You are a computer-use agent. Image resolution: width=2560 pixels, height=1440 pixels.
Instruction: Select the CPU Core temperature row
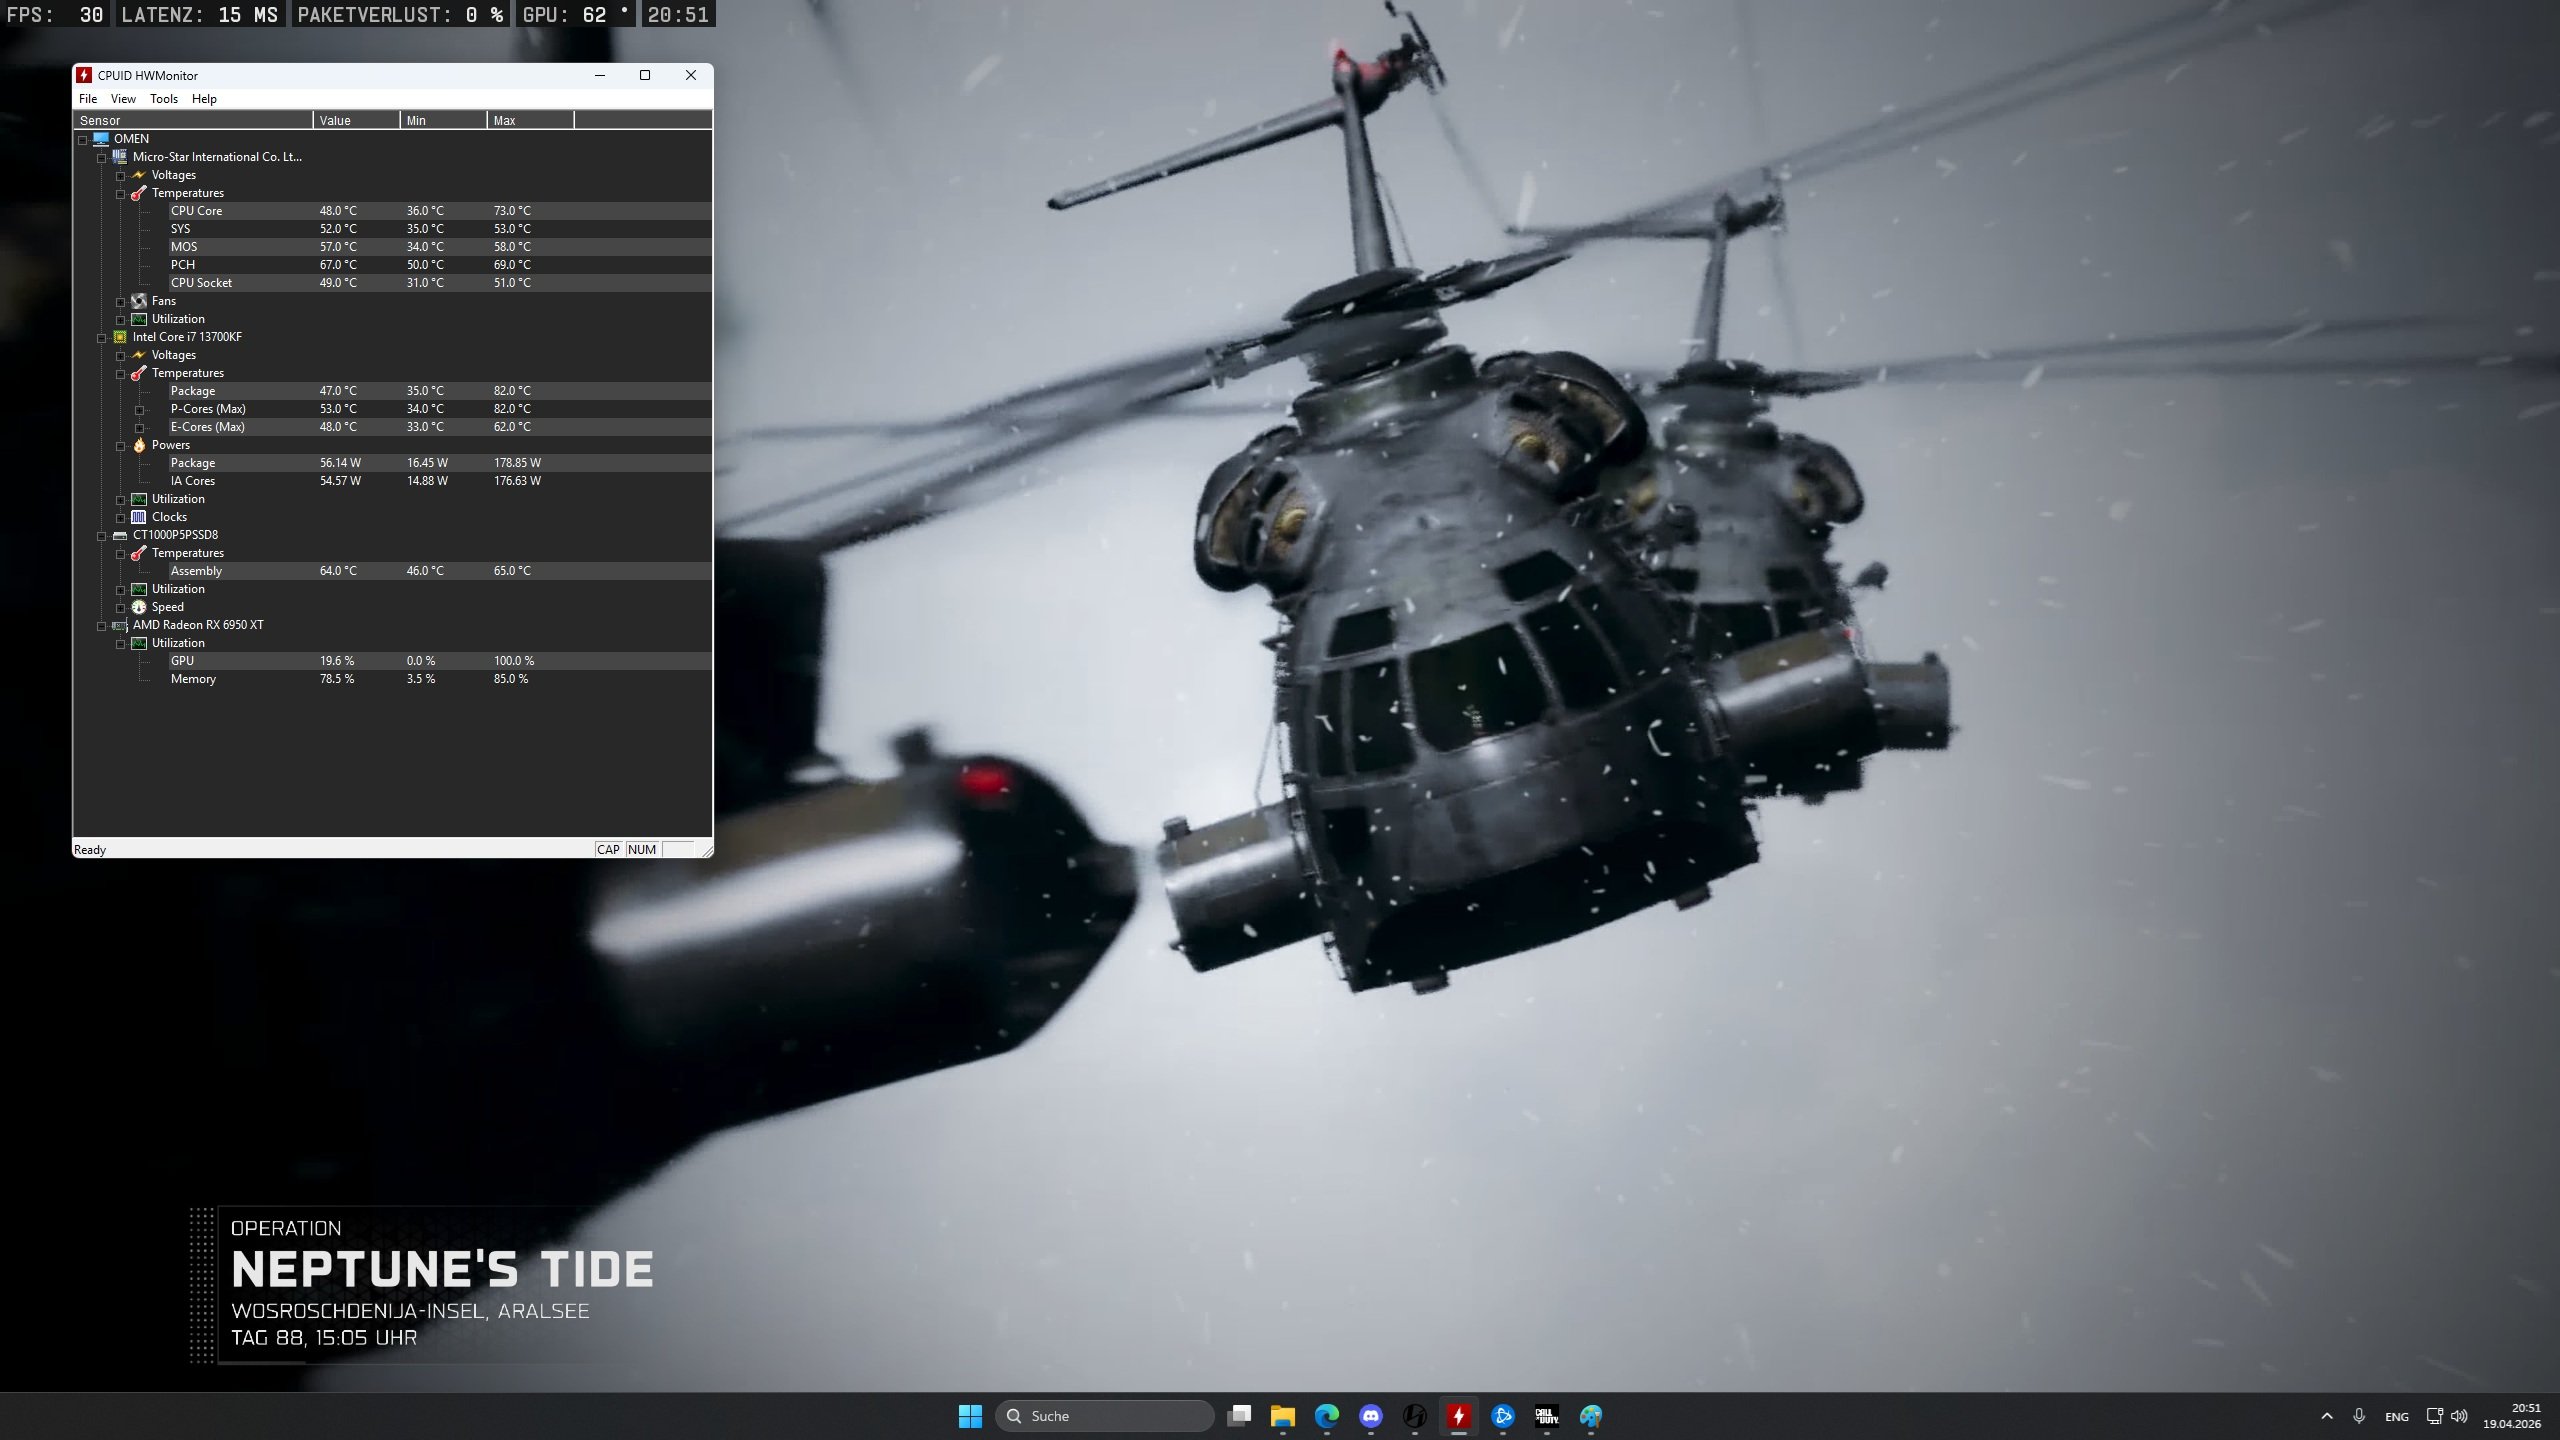[196, 211]
